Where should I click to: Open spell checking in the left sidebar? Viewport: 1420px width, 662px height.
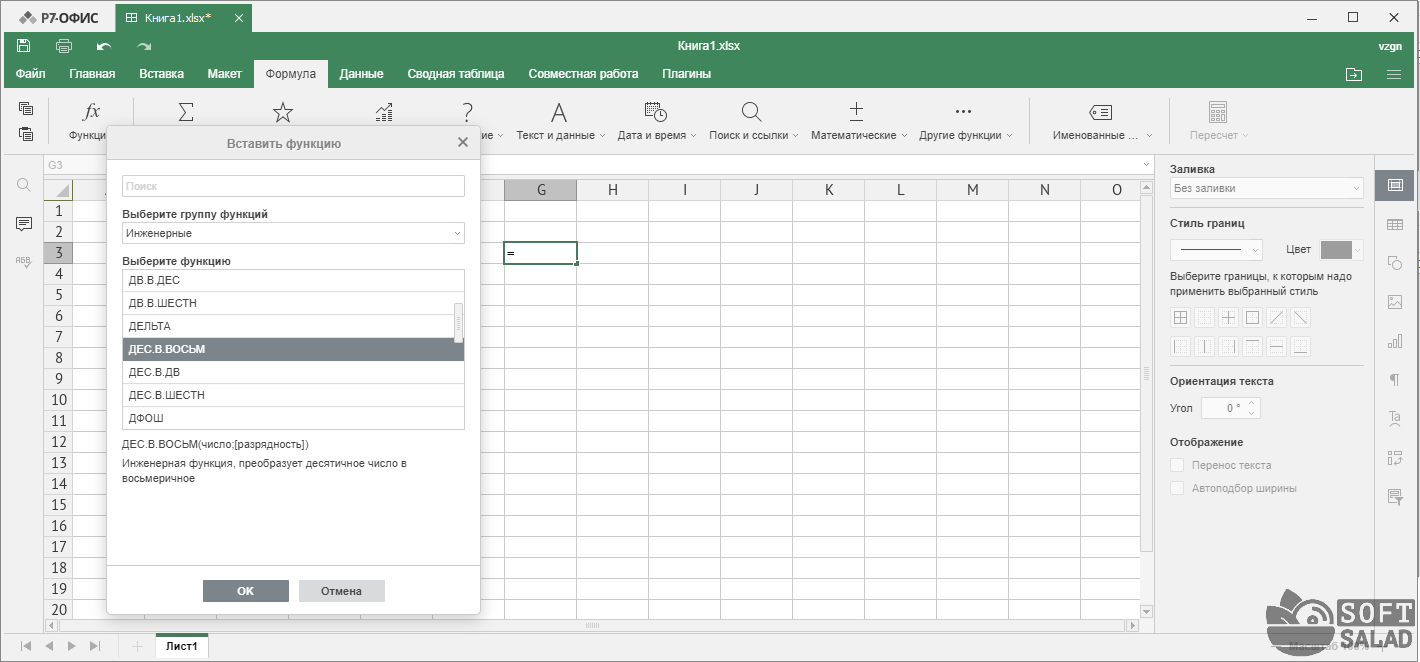(24, 261)
